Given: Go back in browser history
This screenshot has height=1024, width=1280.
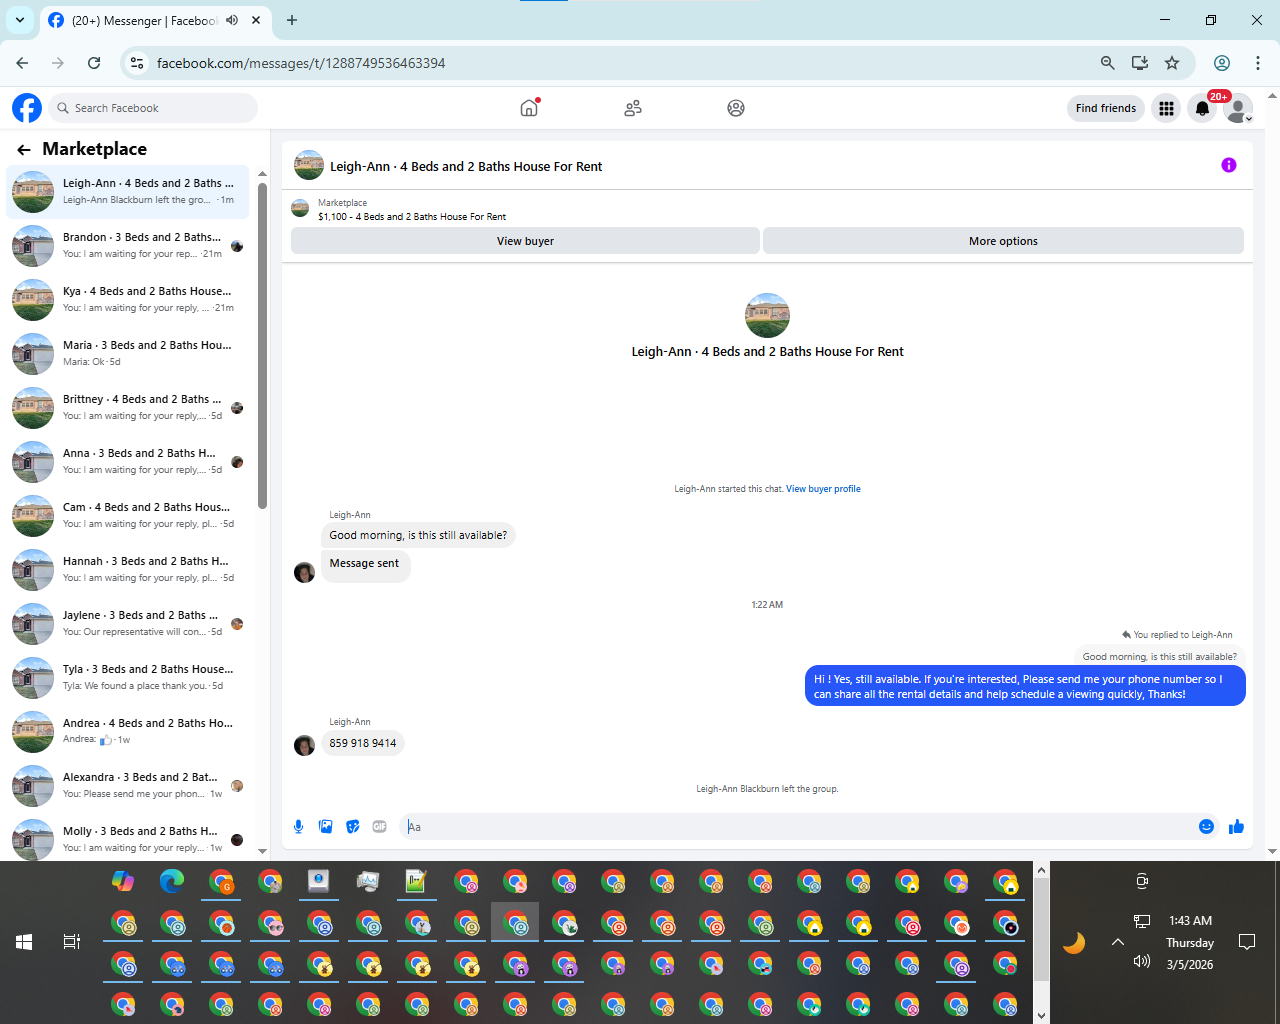Looking at the screenshot, I should [22, 63].
